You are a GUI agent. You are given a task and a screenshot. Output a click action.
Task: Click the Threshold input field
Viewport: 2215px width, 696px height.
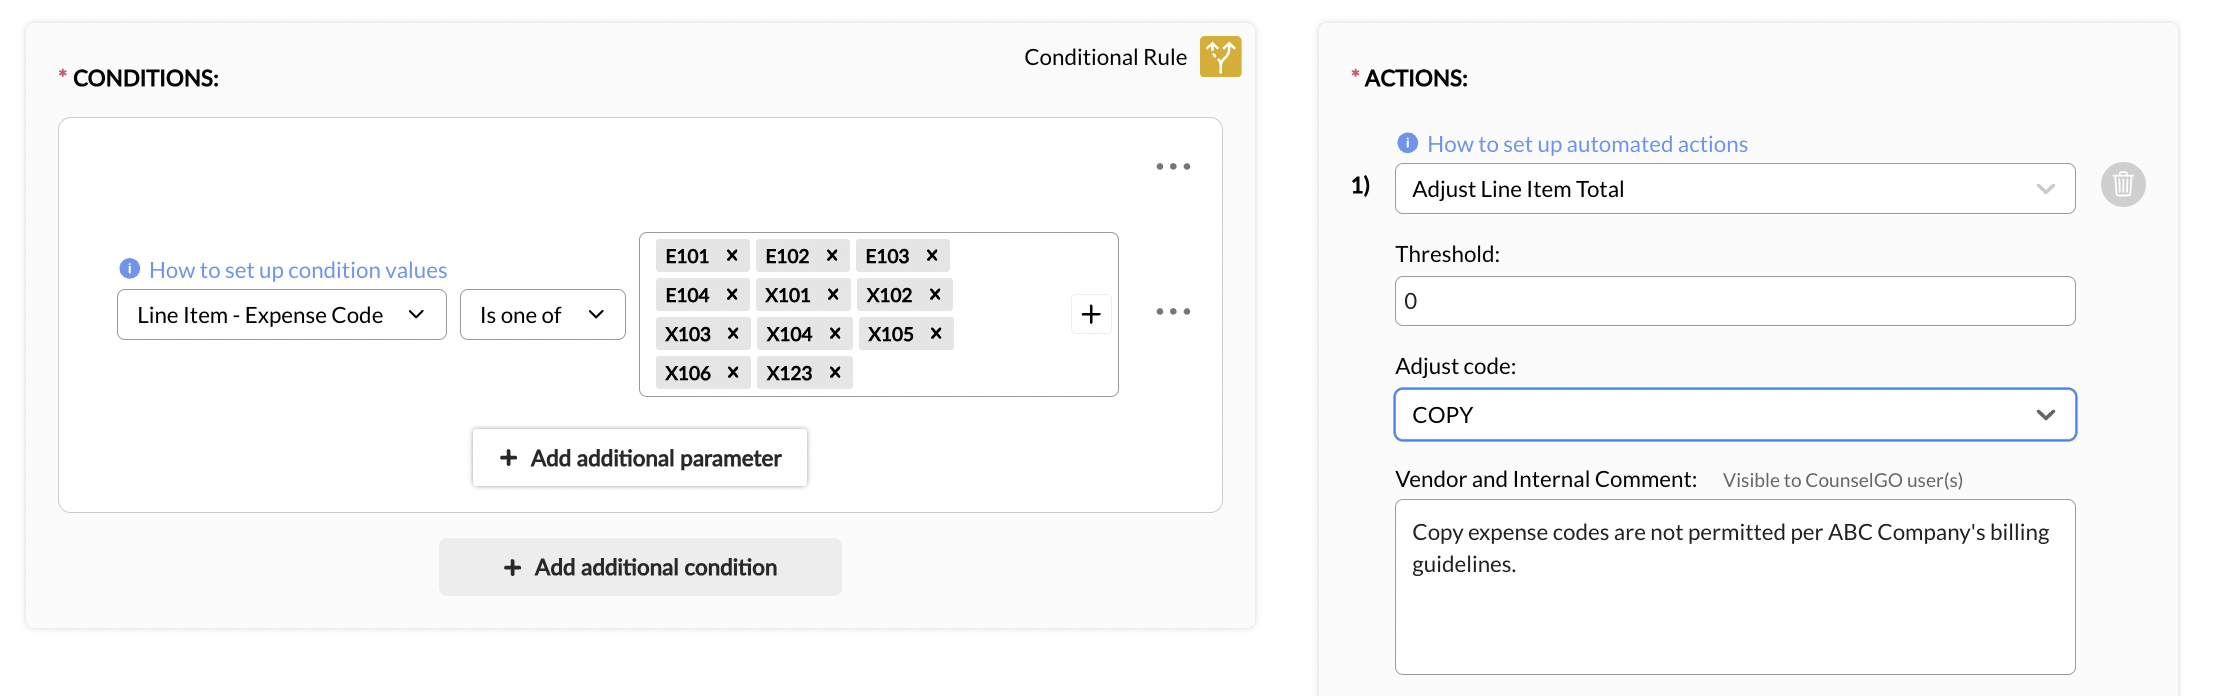point(1734,301)
